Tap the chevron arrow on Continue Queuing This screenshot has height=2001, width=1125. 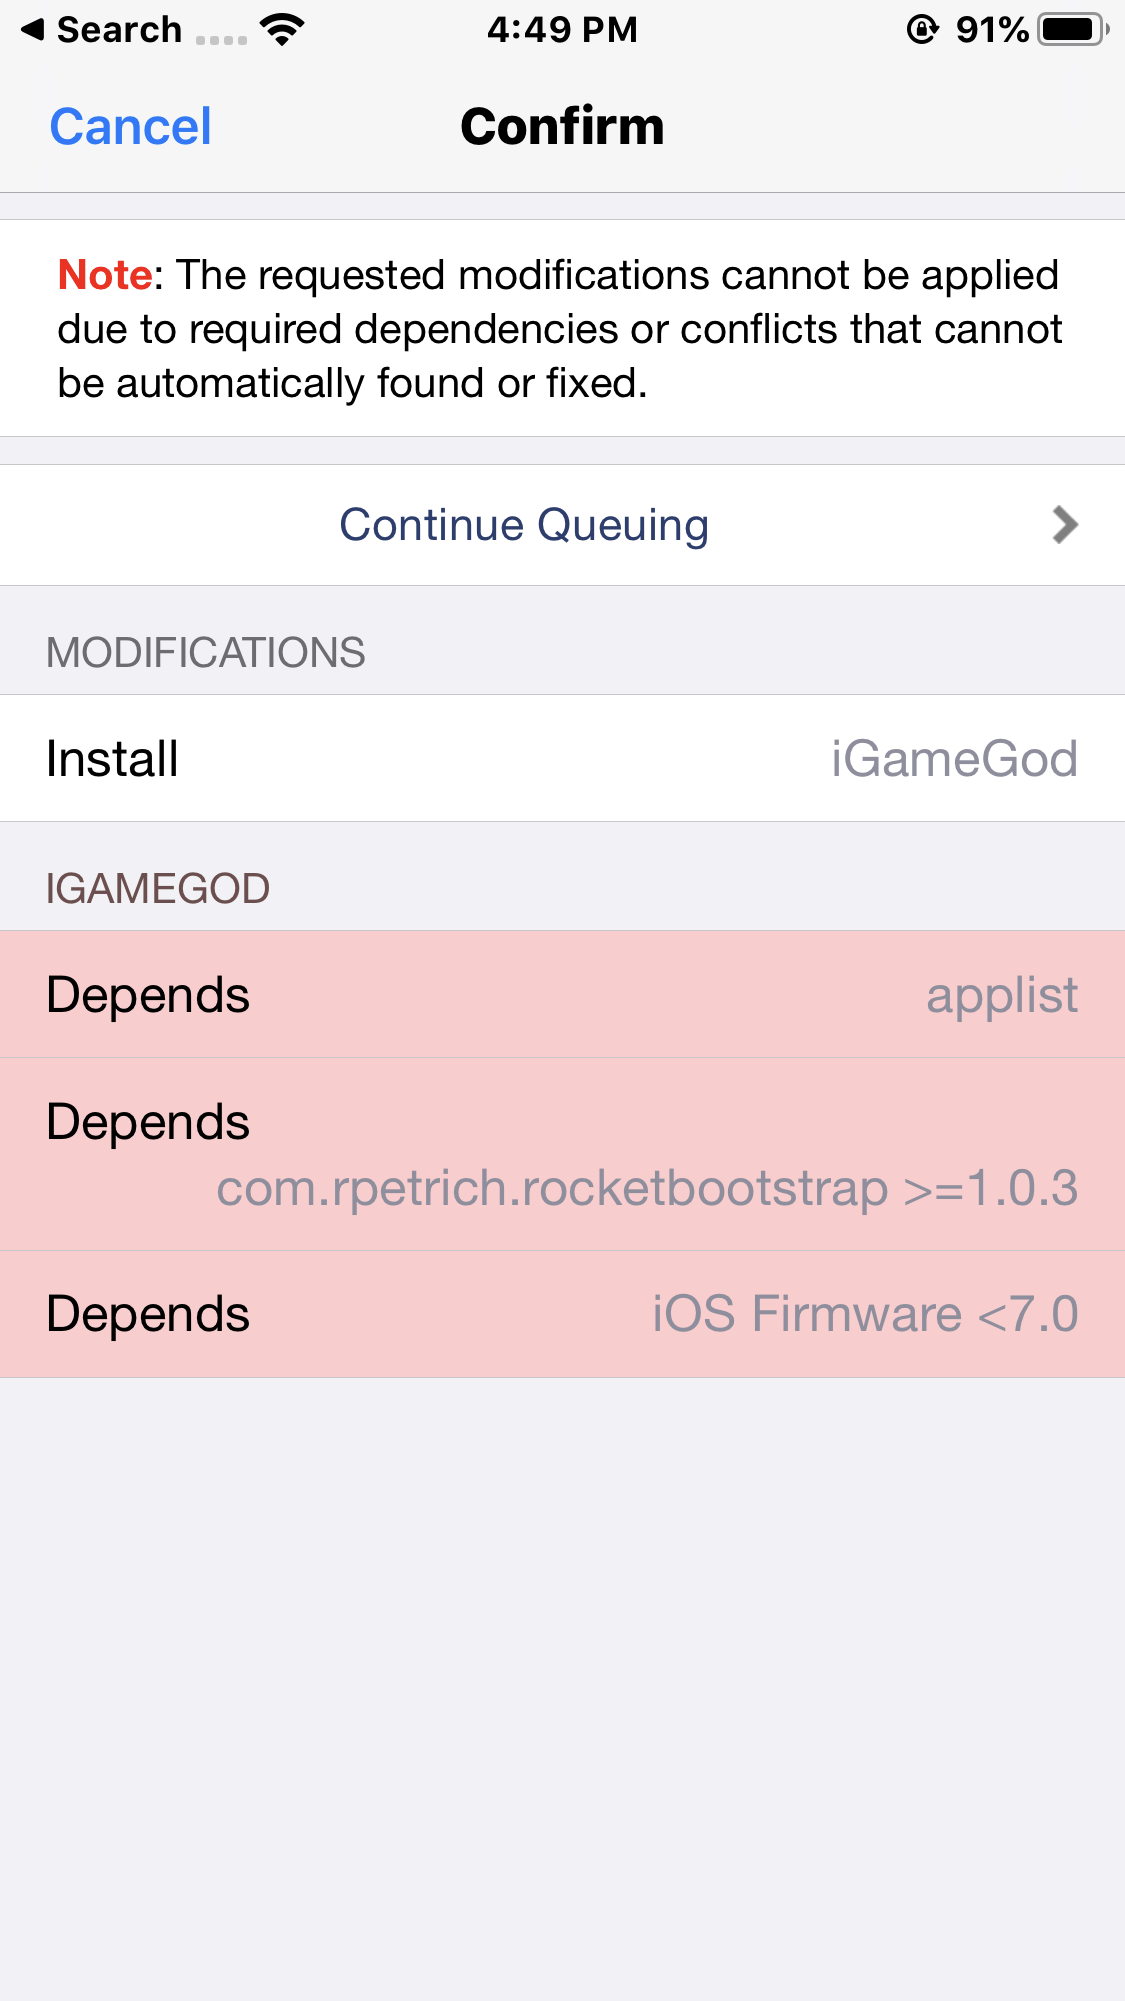[1065, 525]
